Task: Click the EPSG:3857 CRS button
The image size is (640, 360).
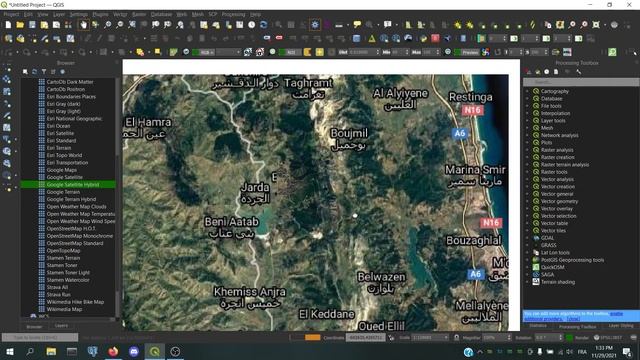Action: 608,338
